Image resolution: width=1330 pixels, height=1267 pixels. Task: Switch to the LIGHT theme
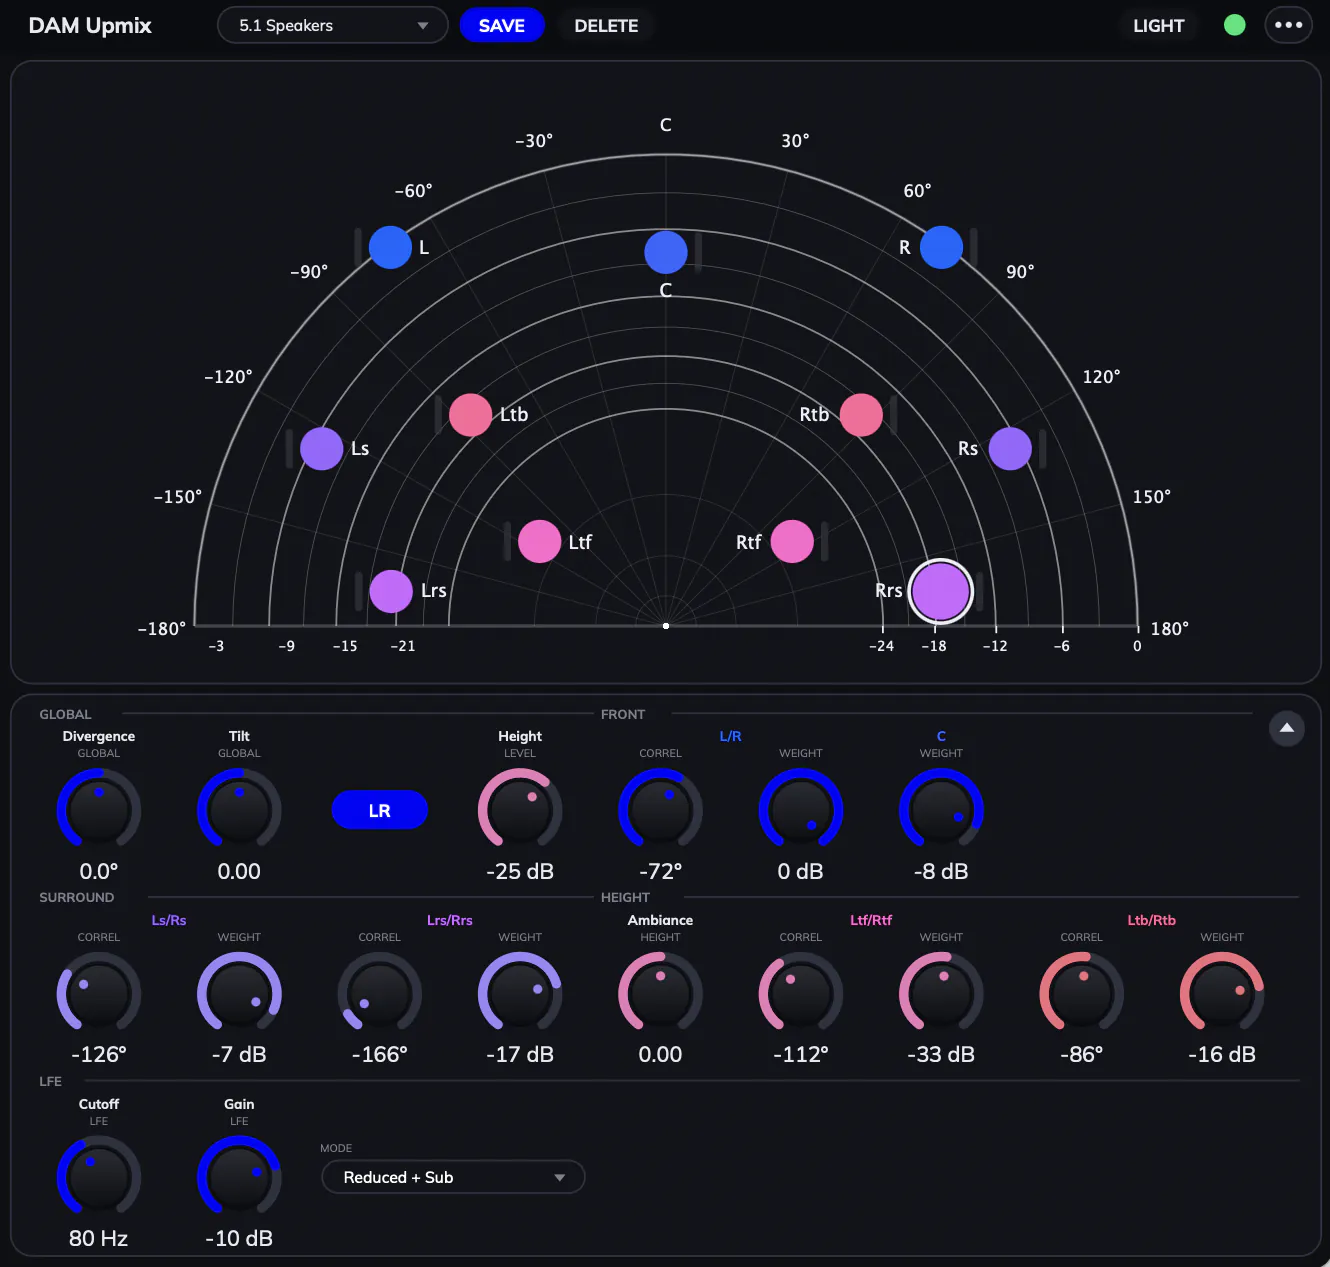click(x=1158, y=26)
